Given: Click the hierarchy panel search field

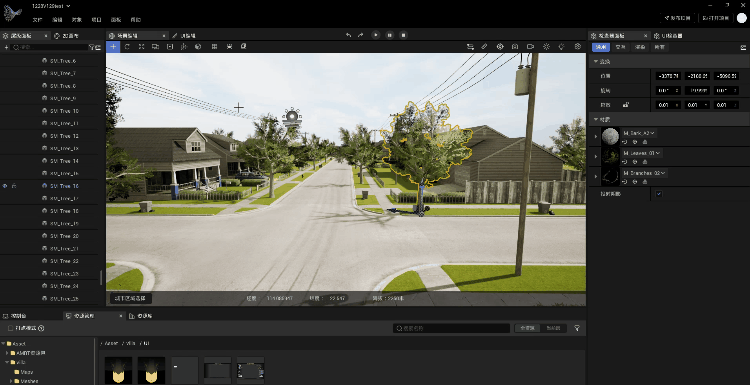Looking at the screenshot, I should click(x=49, y=47).
